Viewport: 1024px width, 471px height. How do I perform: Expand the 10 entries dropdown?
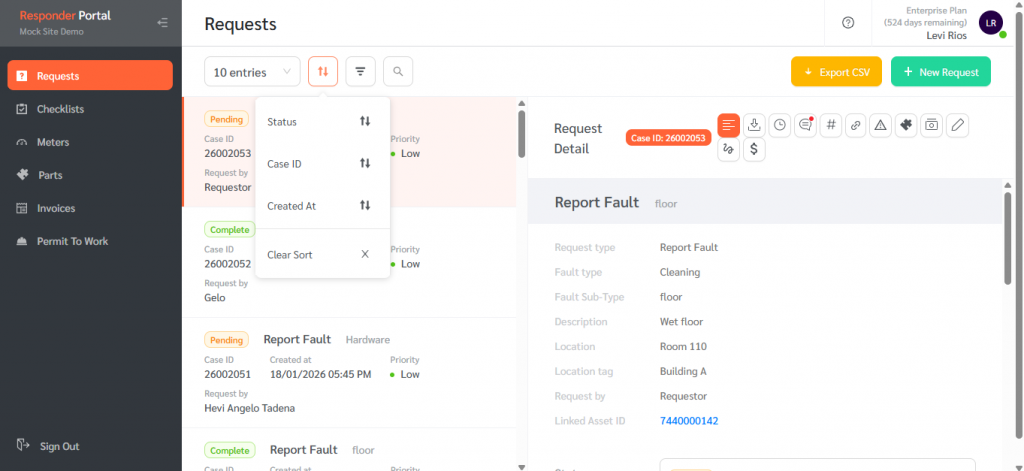(x=251, y=71)
